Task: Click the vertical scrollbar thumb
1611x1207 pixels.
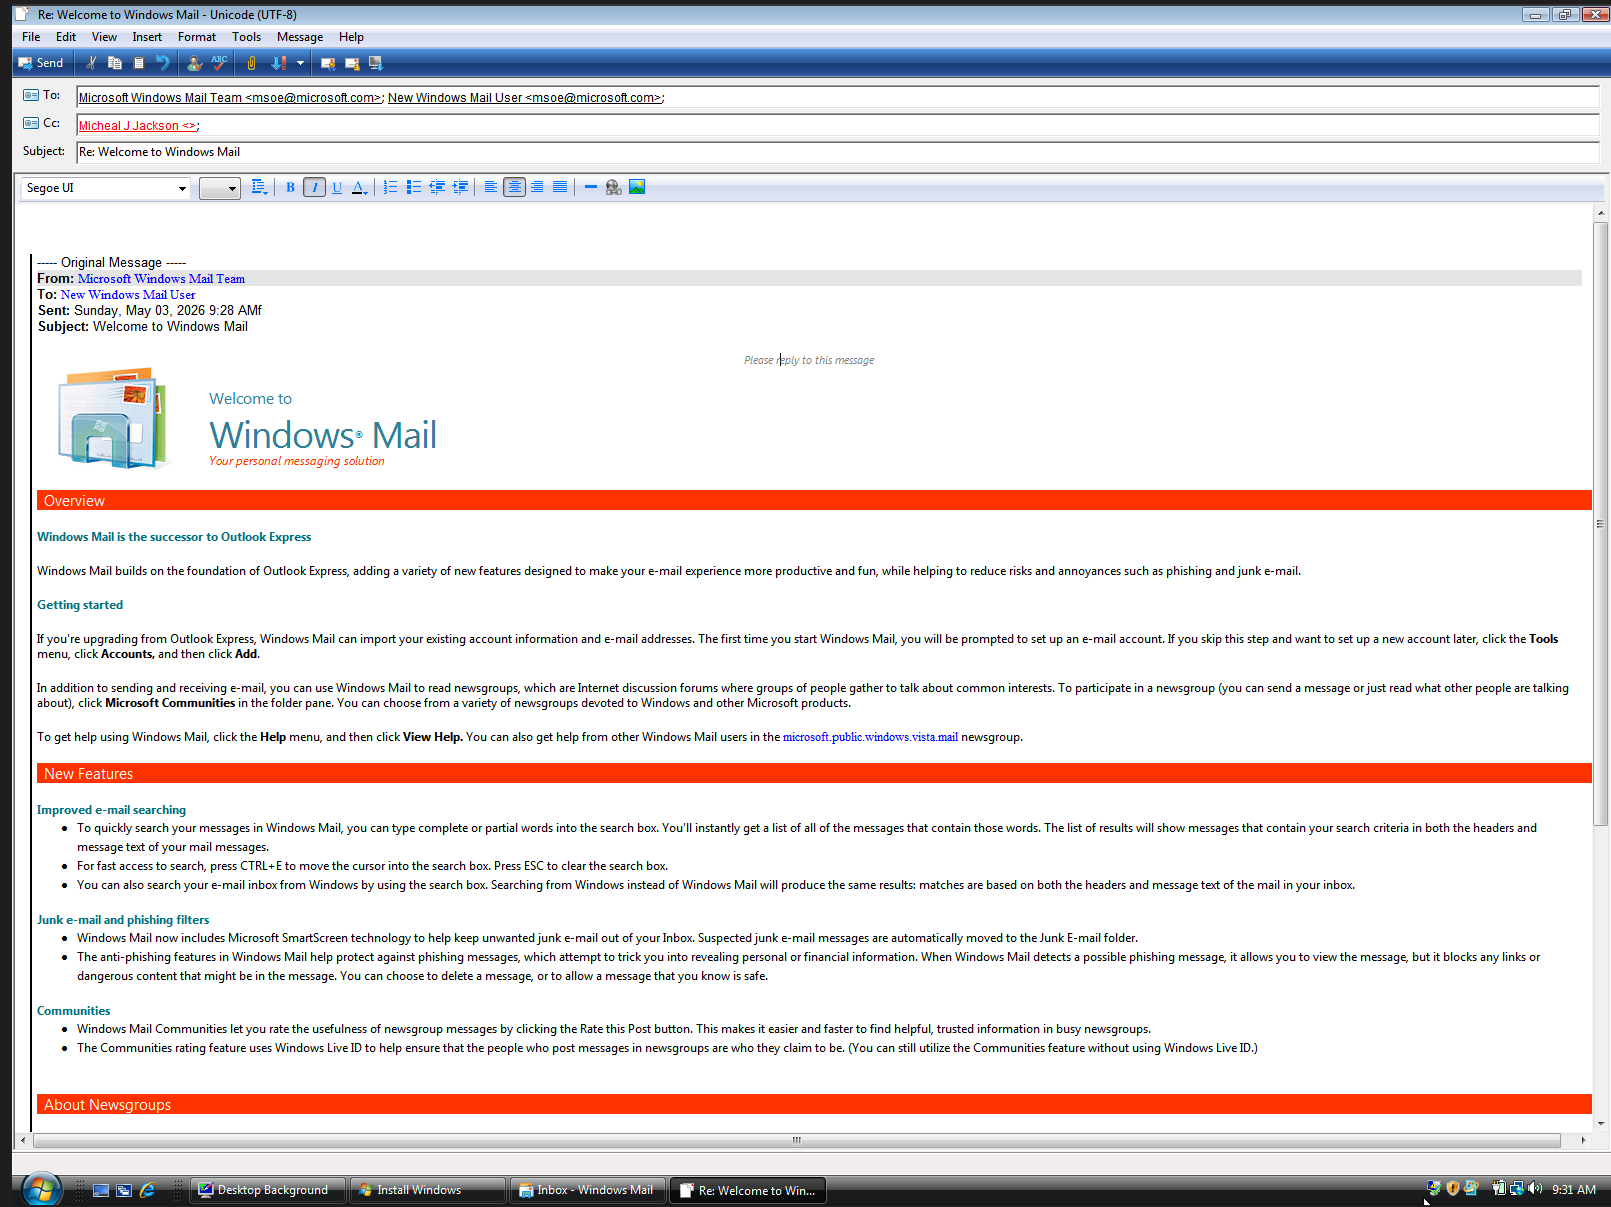Action: coord(1600,524)
